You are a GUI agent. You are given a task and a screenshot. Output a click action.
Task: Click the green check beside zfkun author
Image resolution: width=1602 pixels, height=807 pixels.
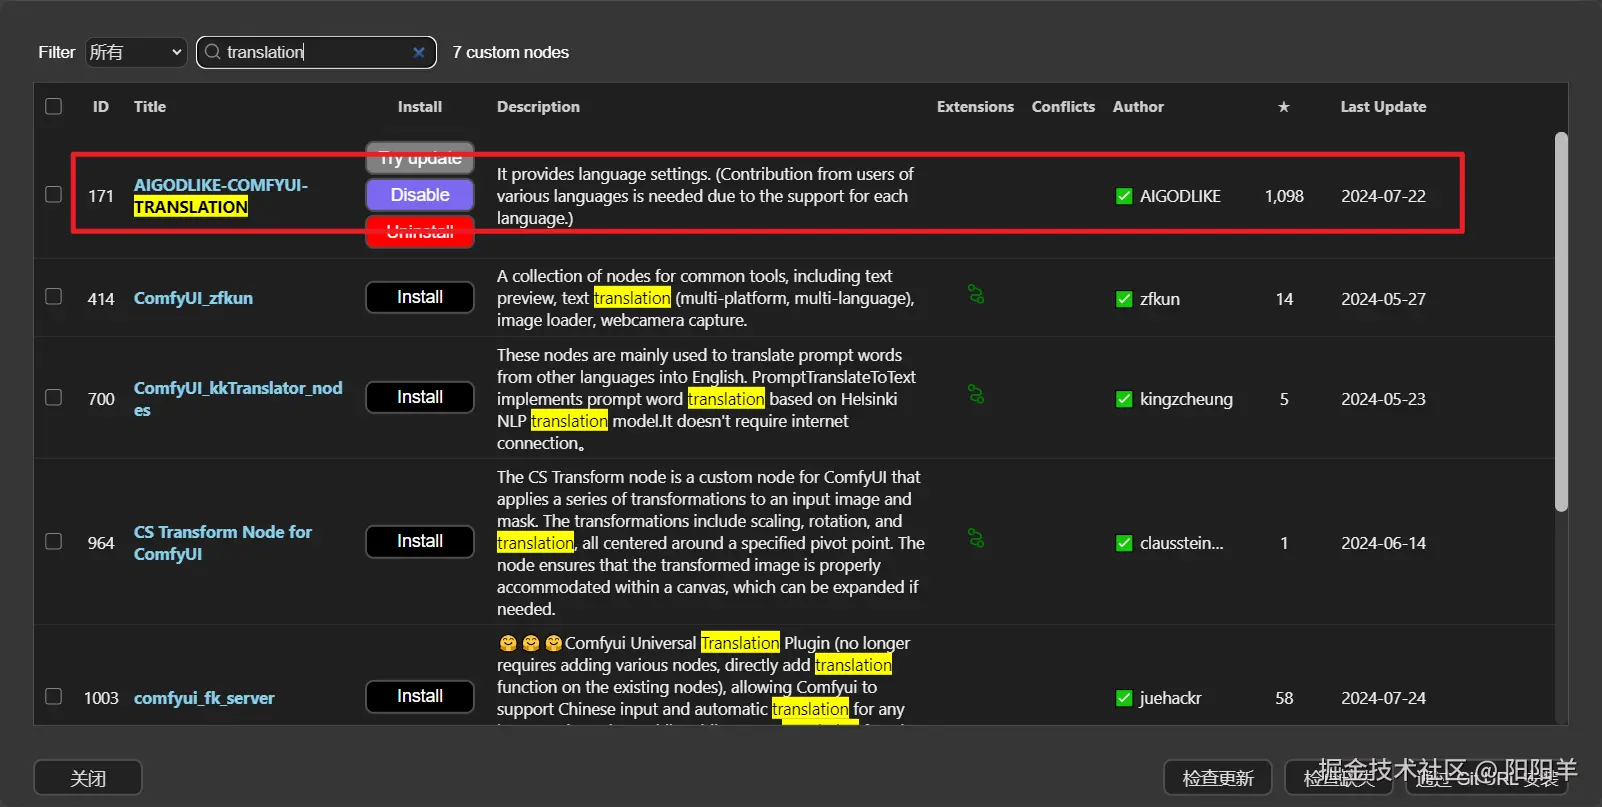pos(1124,299)
